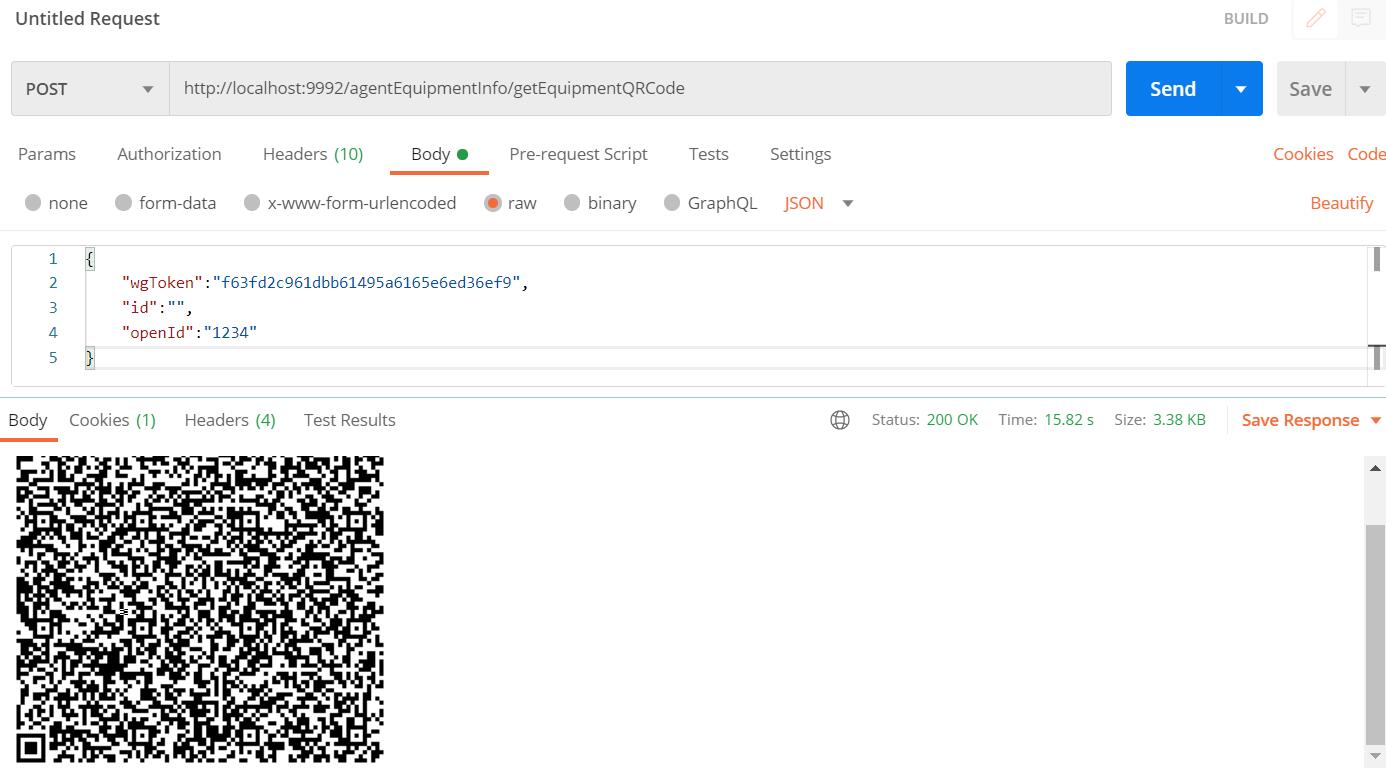Open the Cookies link

coord(1302,154)
